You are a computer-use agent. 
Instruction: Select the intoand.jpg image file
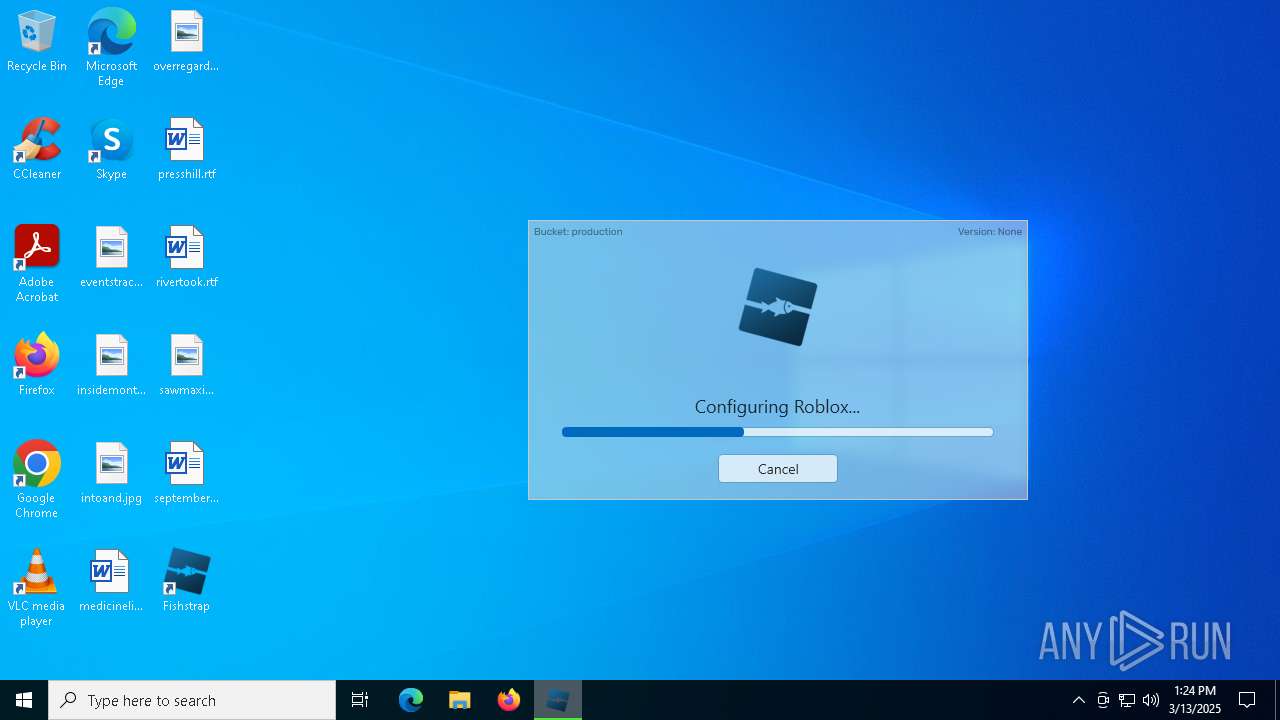(x=111, y=474)
